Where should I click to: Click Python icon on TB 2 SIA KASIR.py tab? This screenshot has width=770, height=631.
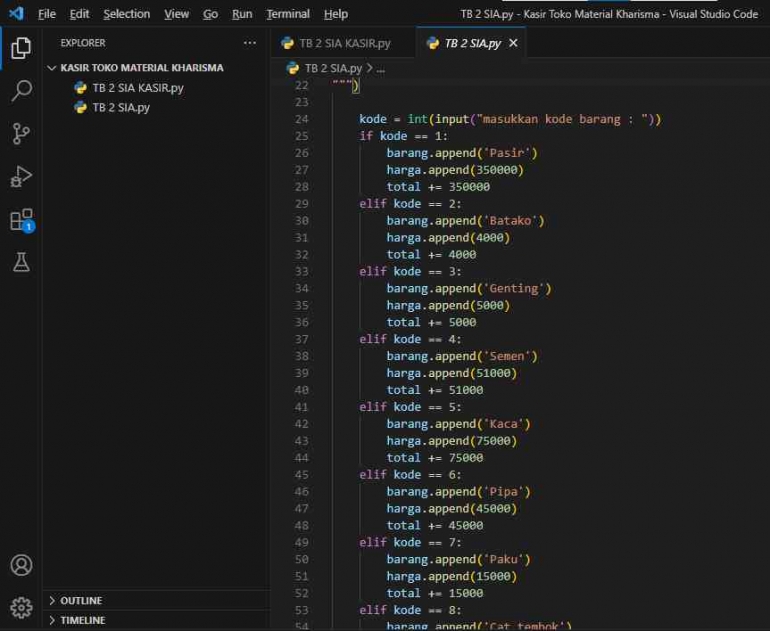tap(287, 43)
